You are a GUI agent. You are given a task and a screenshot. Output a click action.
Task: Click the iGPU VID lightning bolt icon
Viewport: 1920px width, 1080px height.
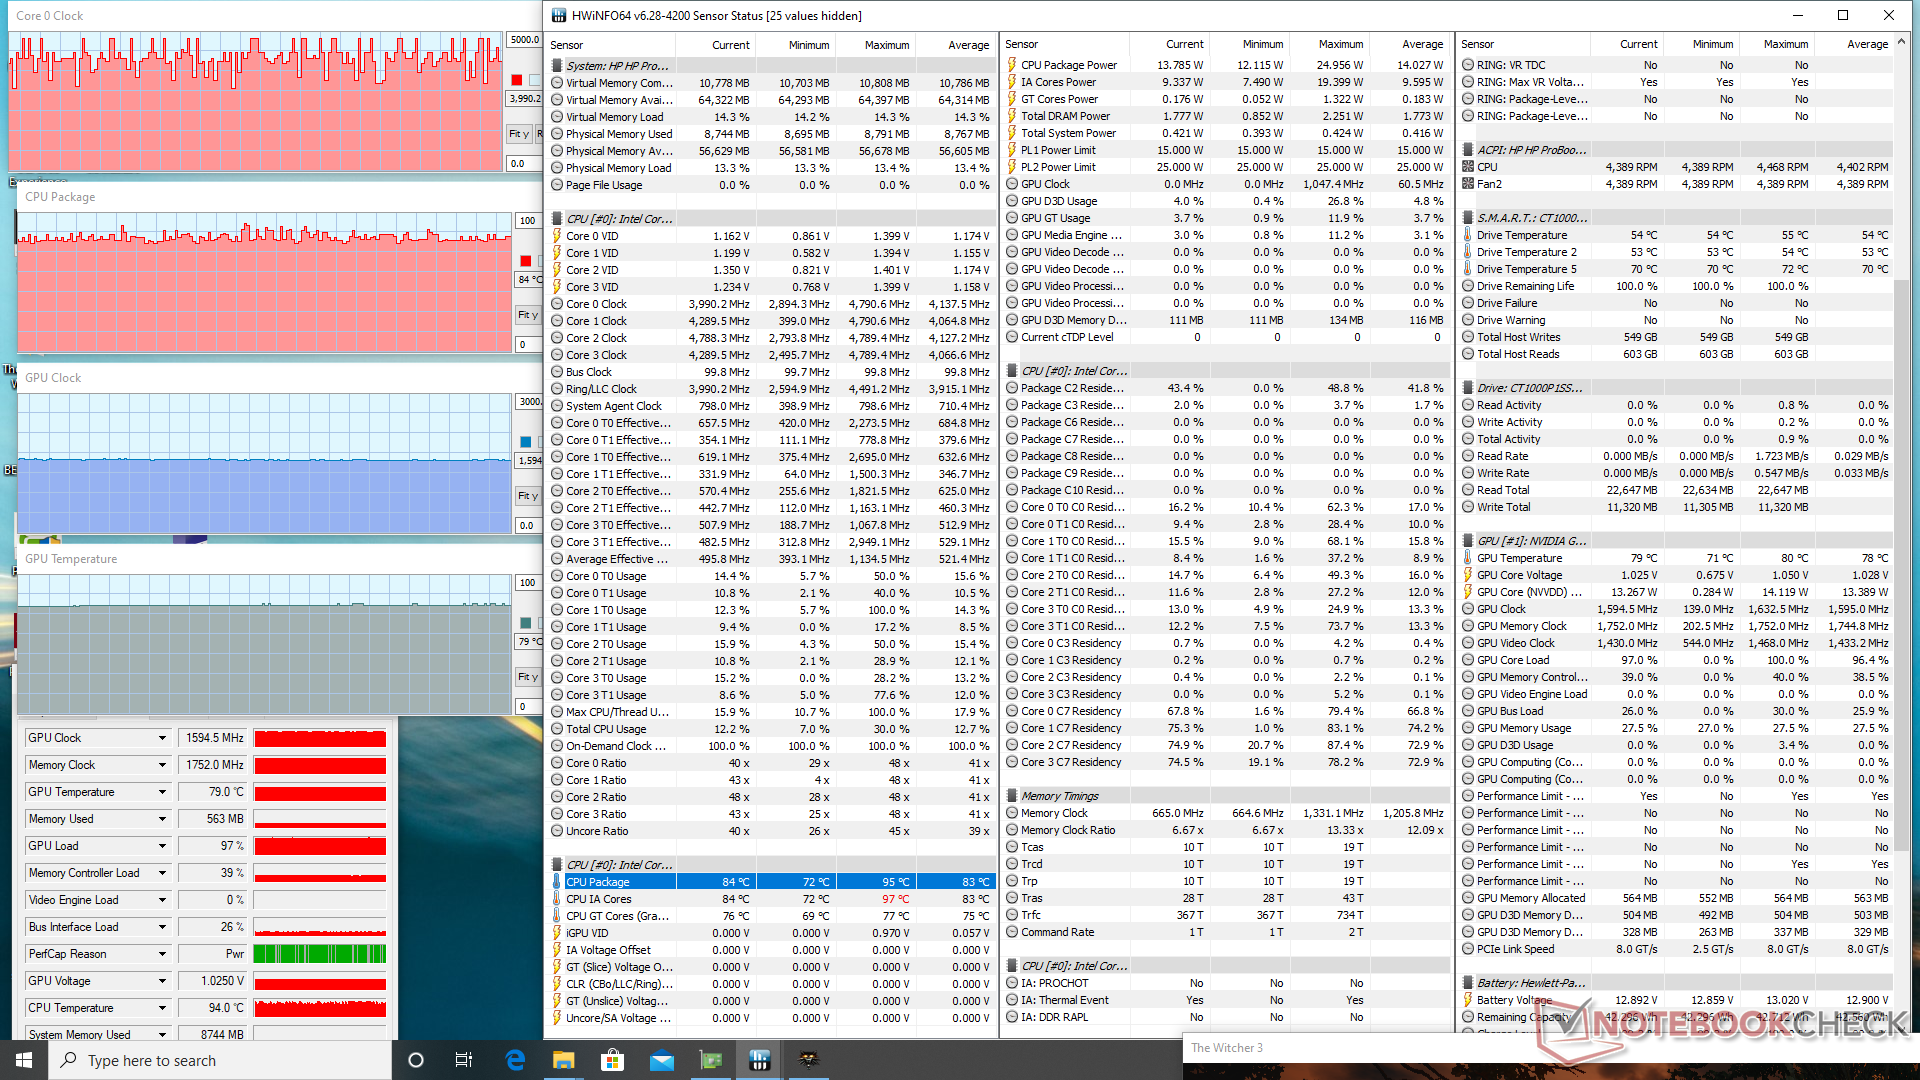click(x=557, y=933)
